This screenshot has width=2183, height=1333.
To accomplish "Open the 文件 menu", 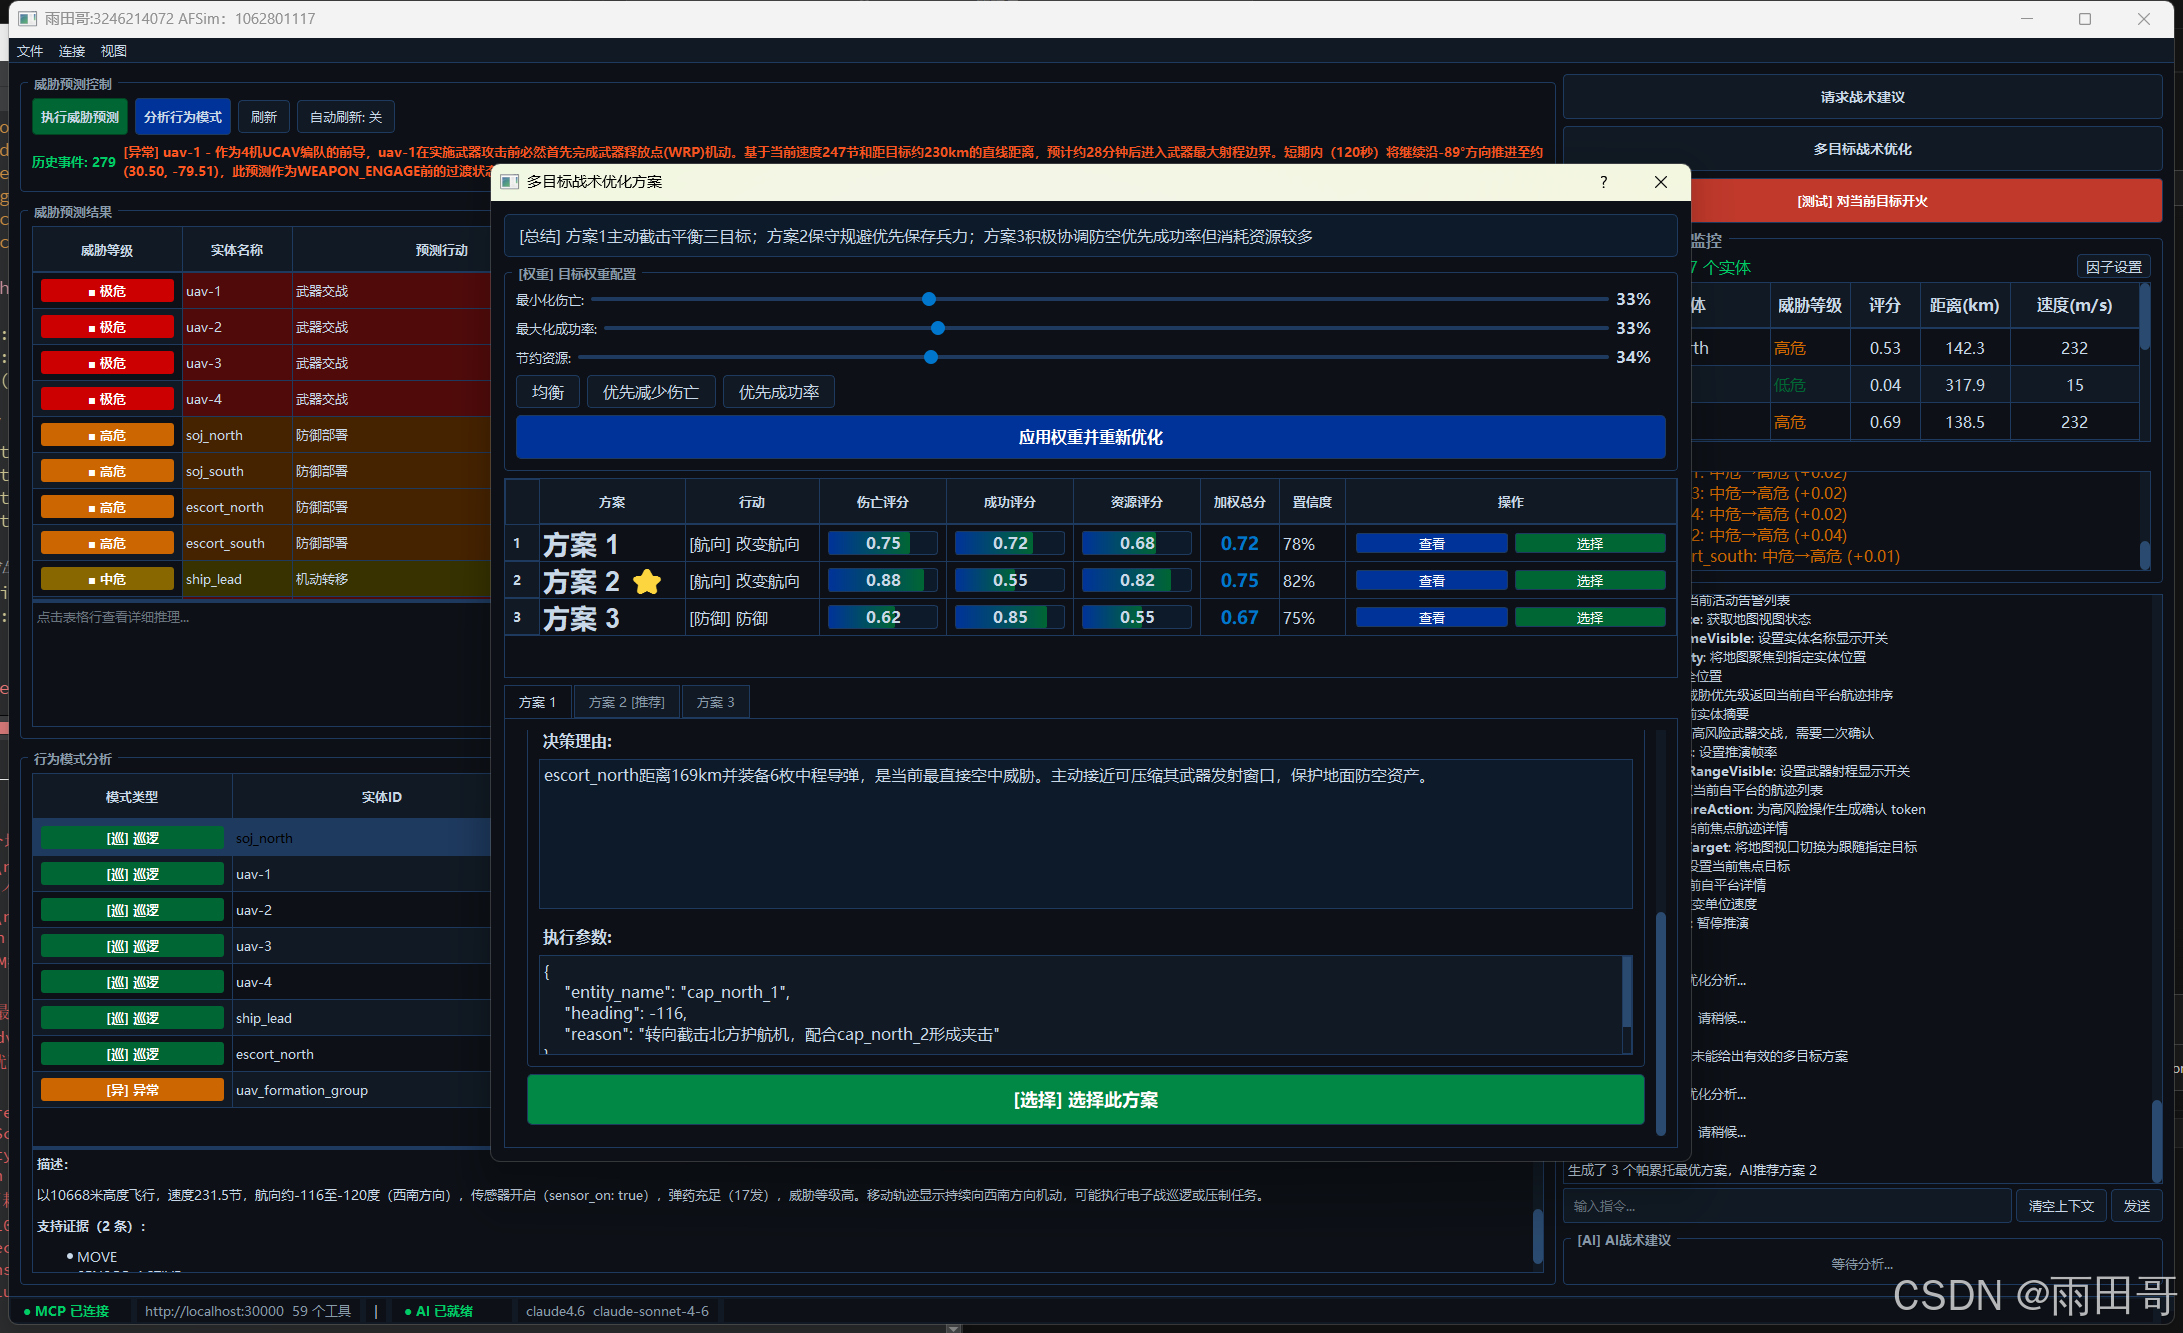I will [30, 51].
